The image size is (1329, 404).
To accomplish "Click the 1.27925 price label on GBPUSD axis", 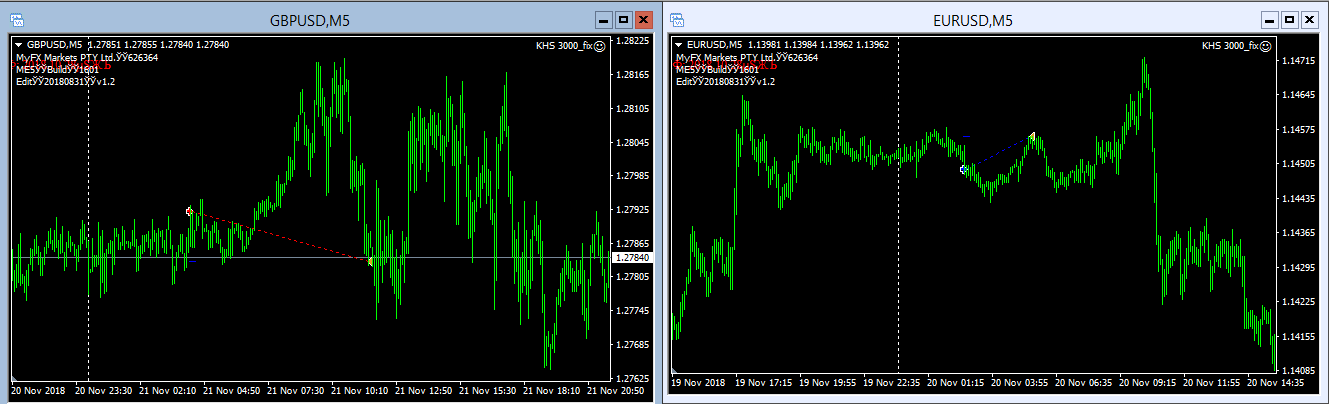I will click(x=634, y=211).
